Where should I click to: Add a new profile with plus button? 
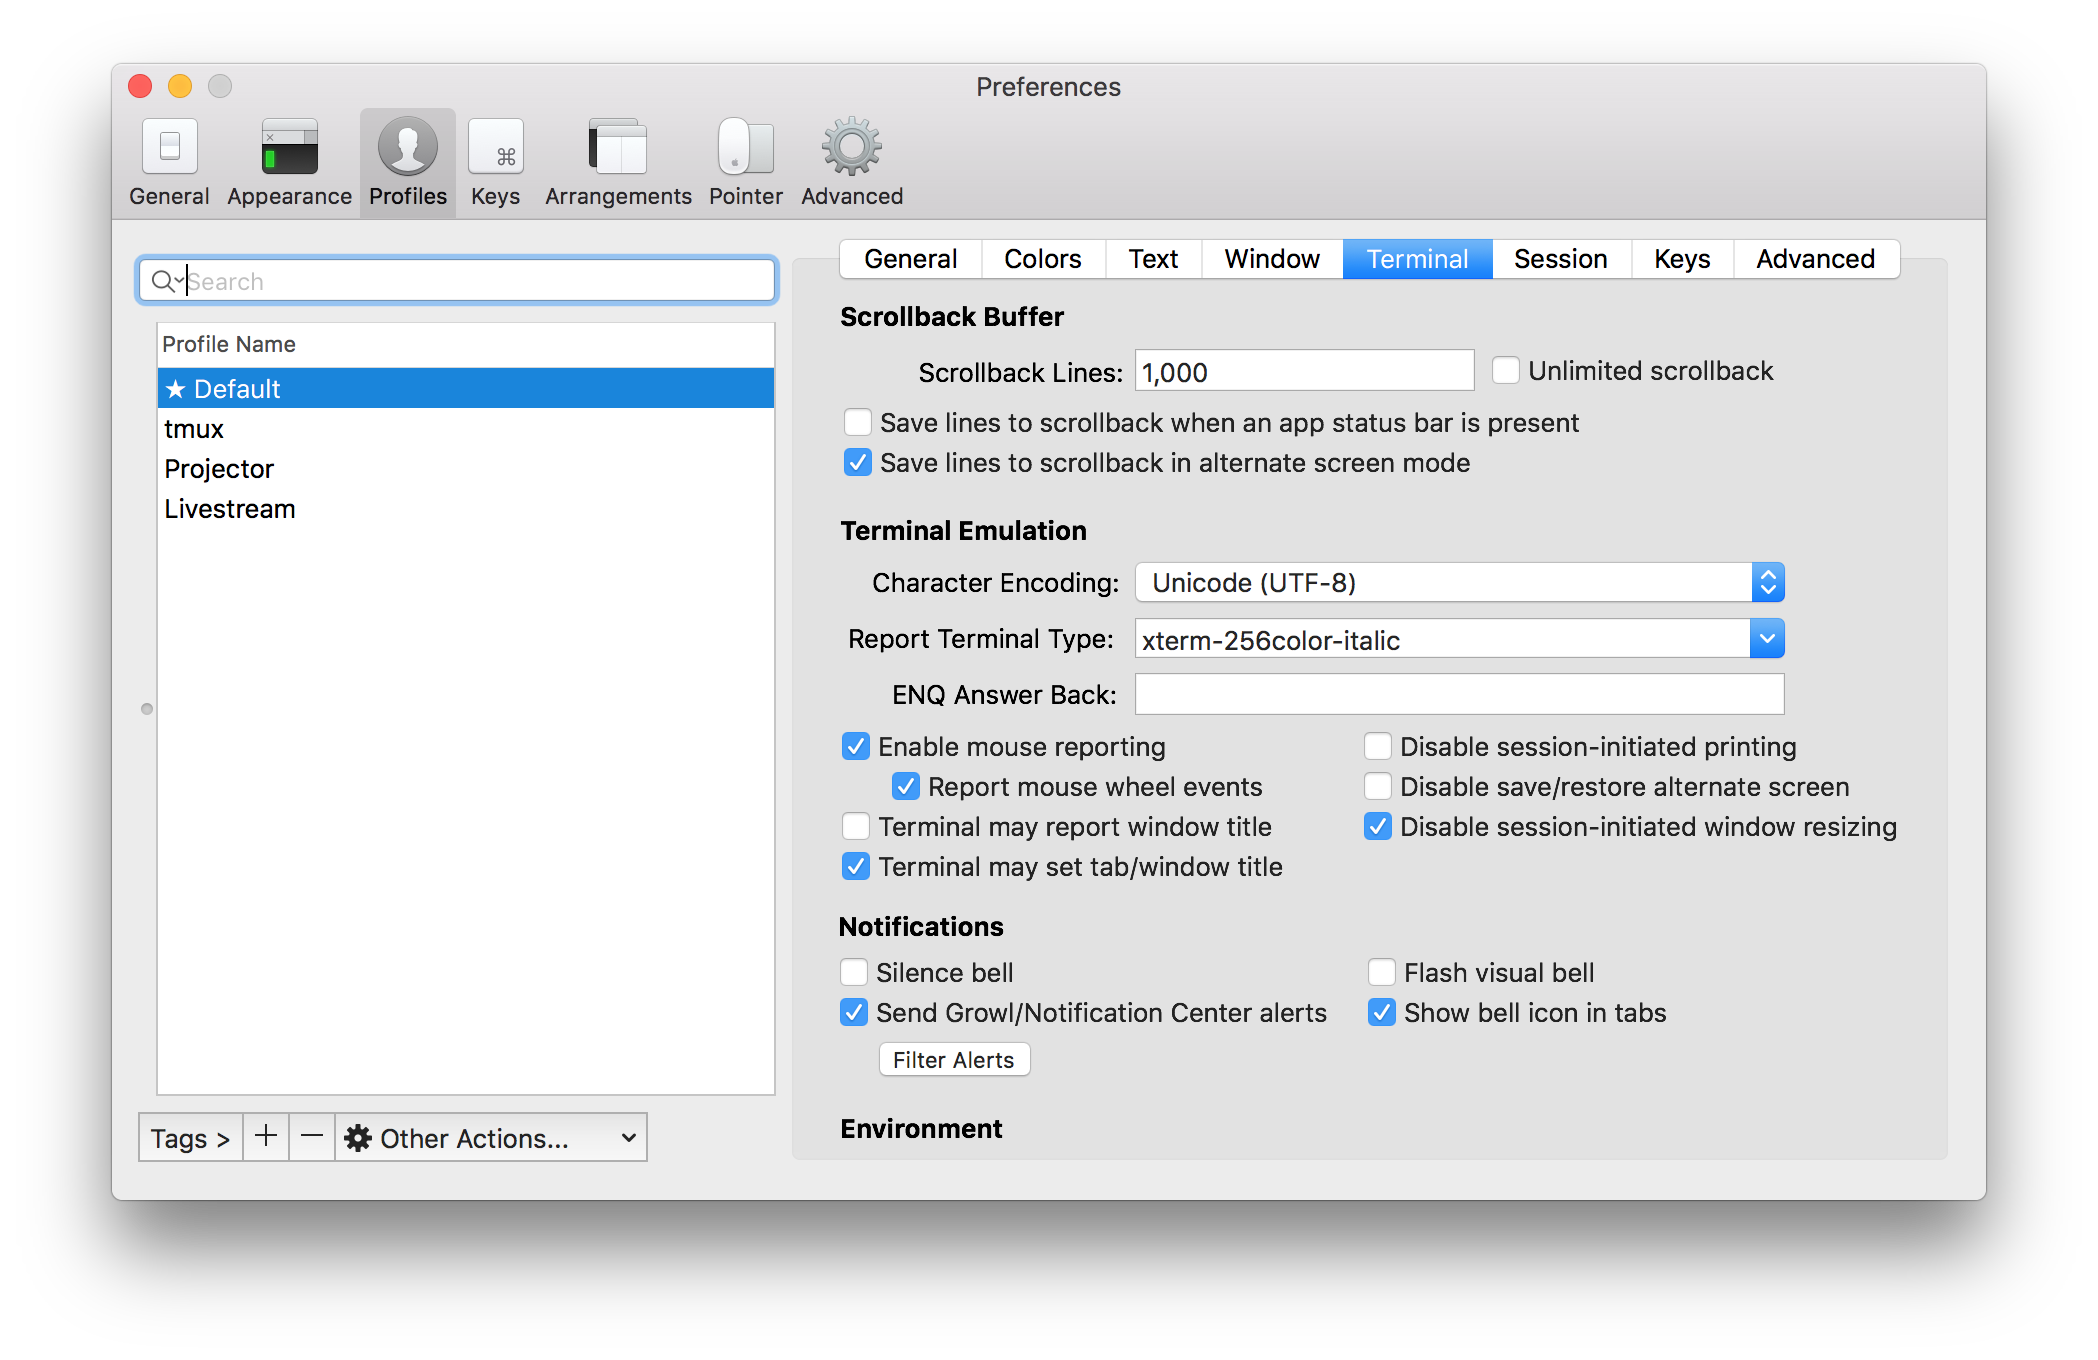pos(263,1137)
